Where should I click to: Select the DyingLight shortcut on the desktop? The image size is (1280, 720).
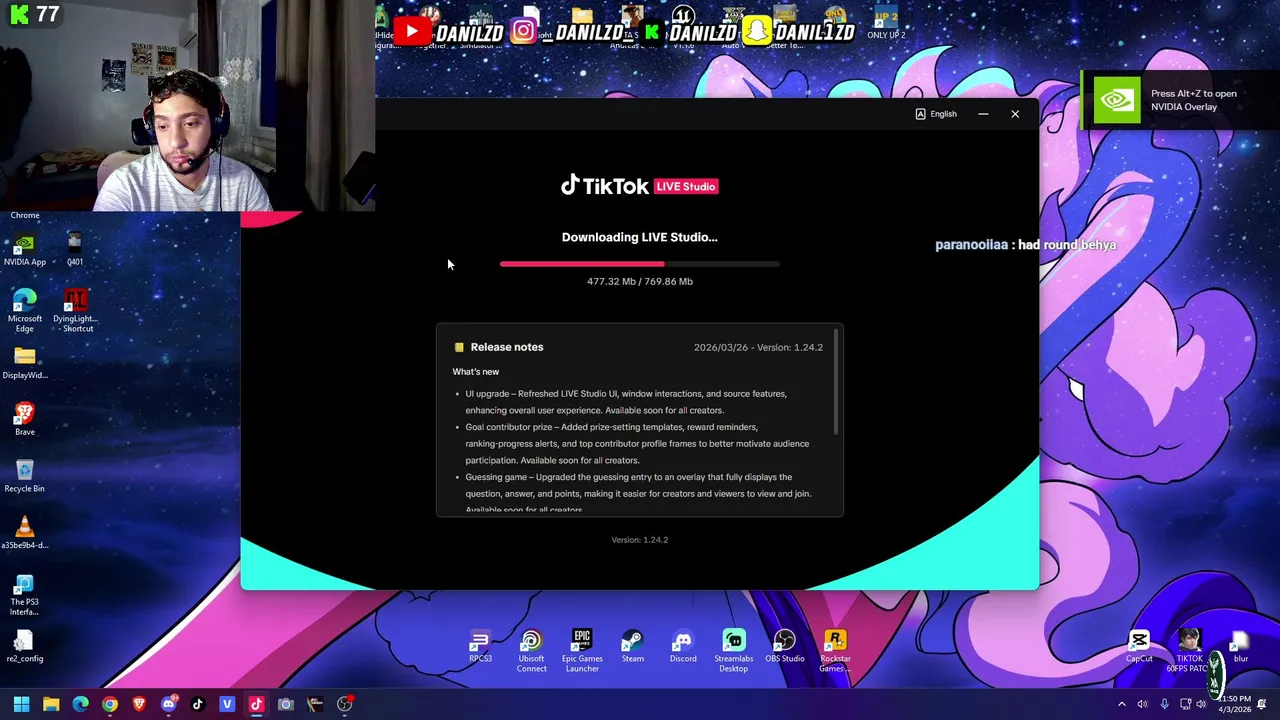tap(75, 311)
